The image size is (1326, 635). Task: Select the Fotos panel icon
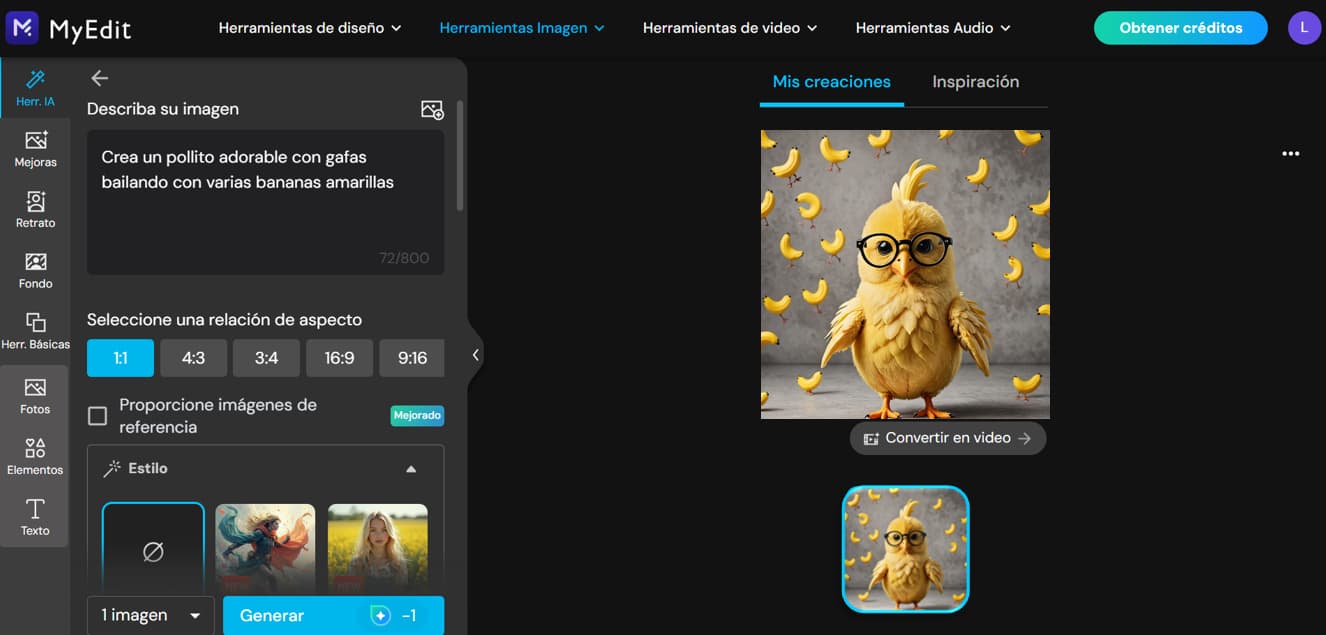[35, 395]
